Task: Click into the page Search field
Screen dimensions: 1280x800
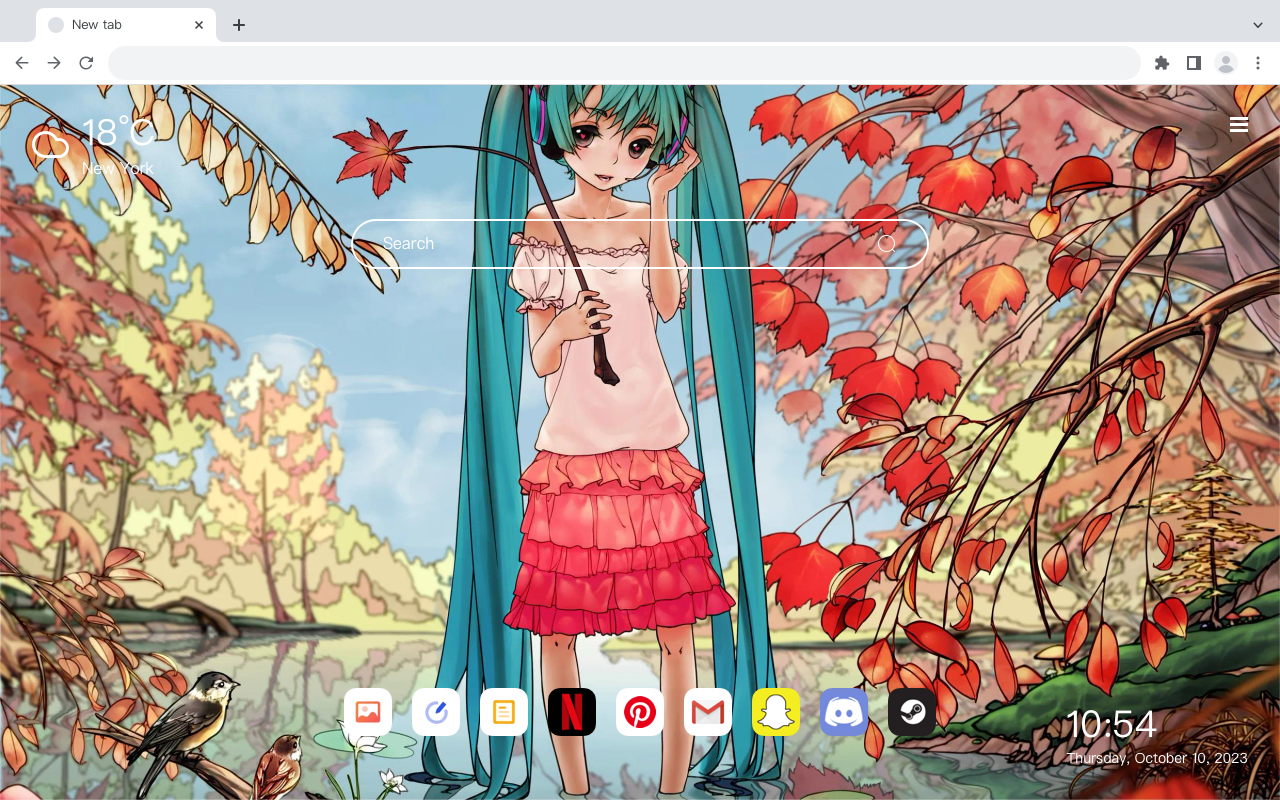Action: point(640,244)
